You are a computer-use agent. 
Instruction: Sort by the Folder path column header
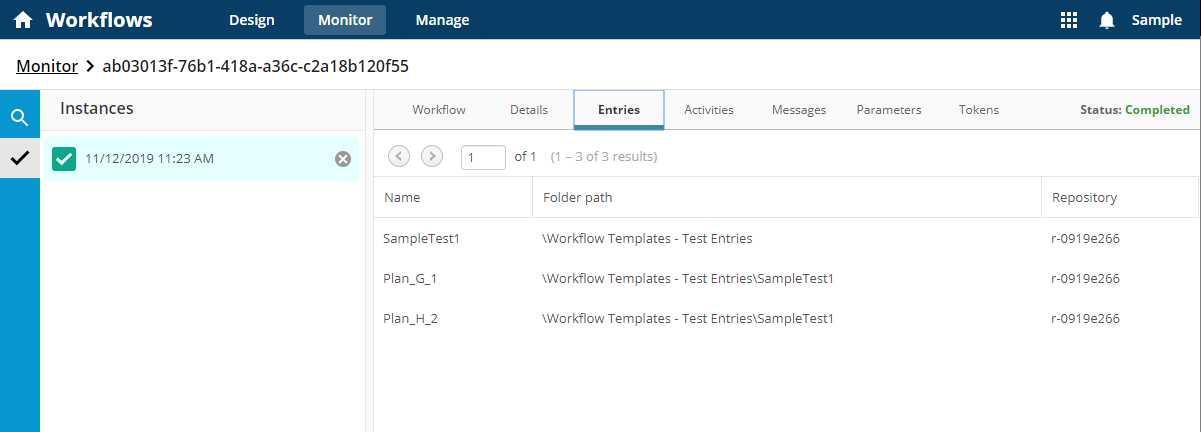pos(577,198)
